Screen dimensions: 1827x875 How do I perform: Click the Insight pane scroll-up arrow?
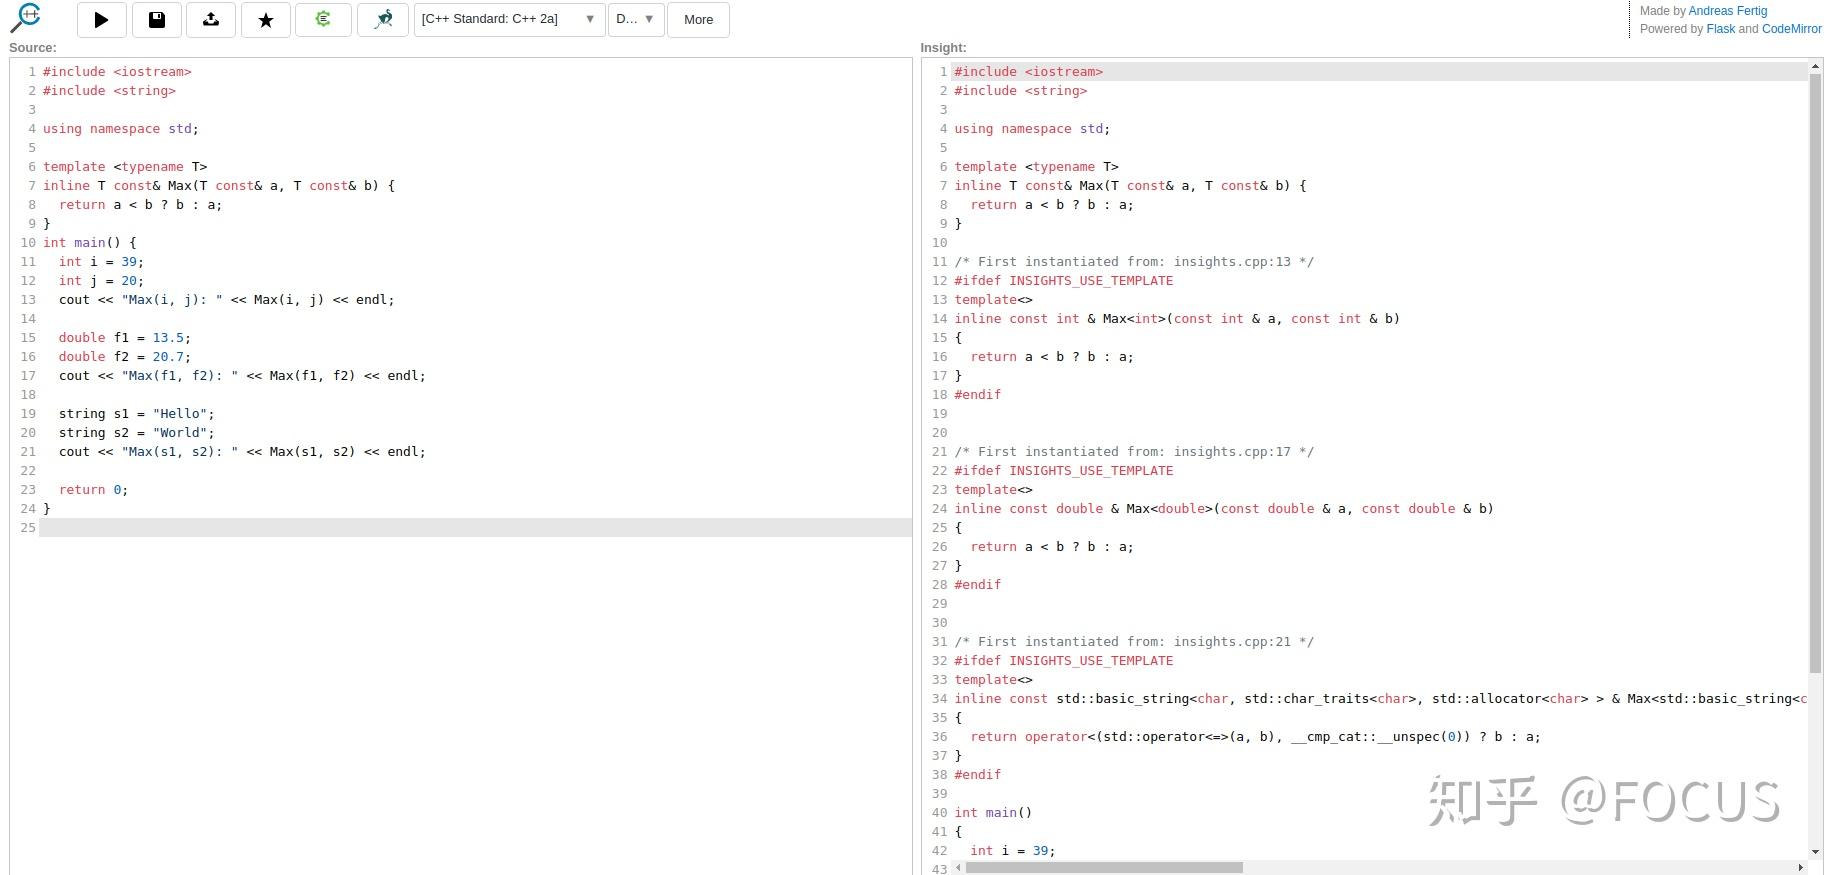pyautogui.click(x=1816, y=66)
